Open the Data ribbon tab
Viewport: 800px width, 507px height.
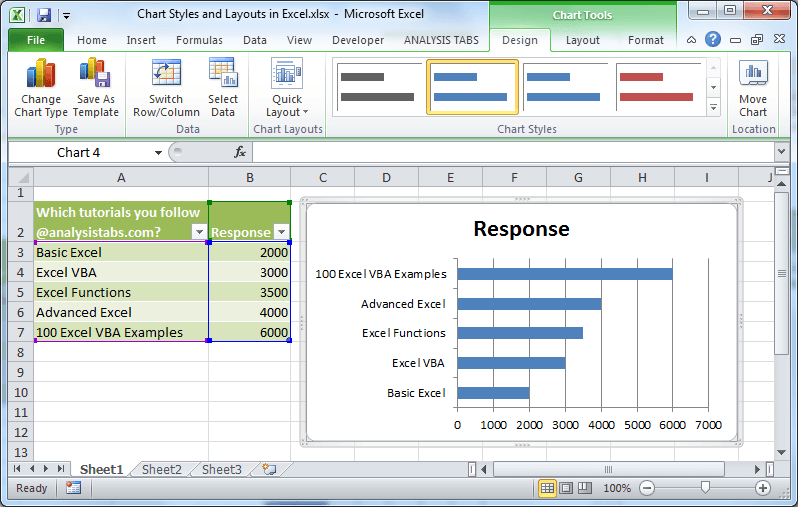click(255, 40)
